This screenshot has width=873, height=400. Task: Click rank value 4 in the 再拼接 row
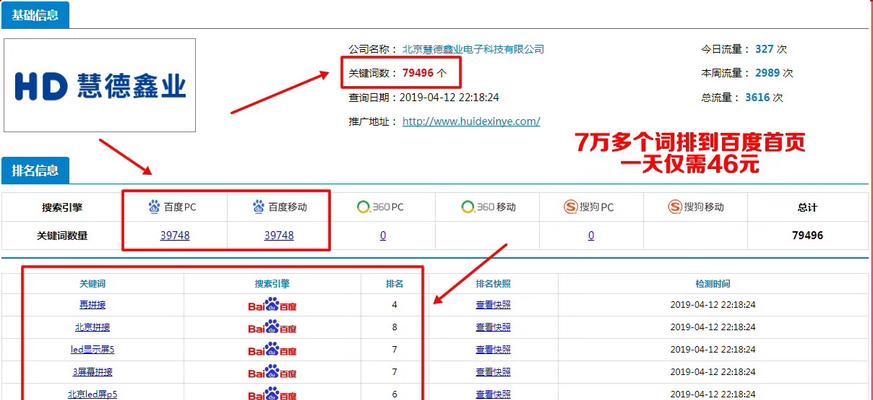(395, 305)
